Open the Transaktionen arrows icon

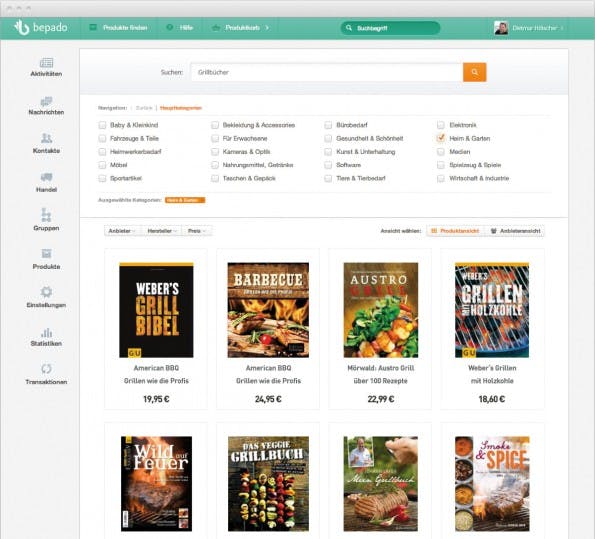pos(46,369)
